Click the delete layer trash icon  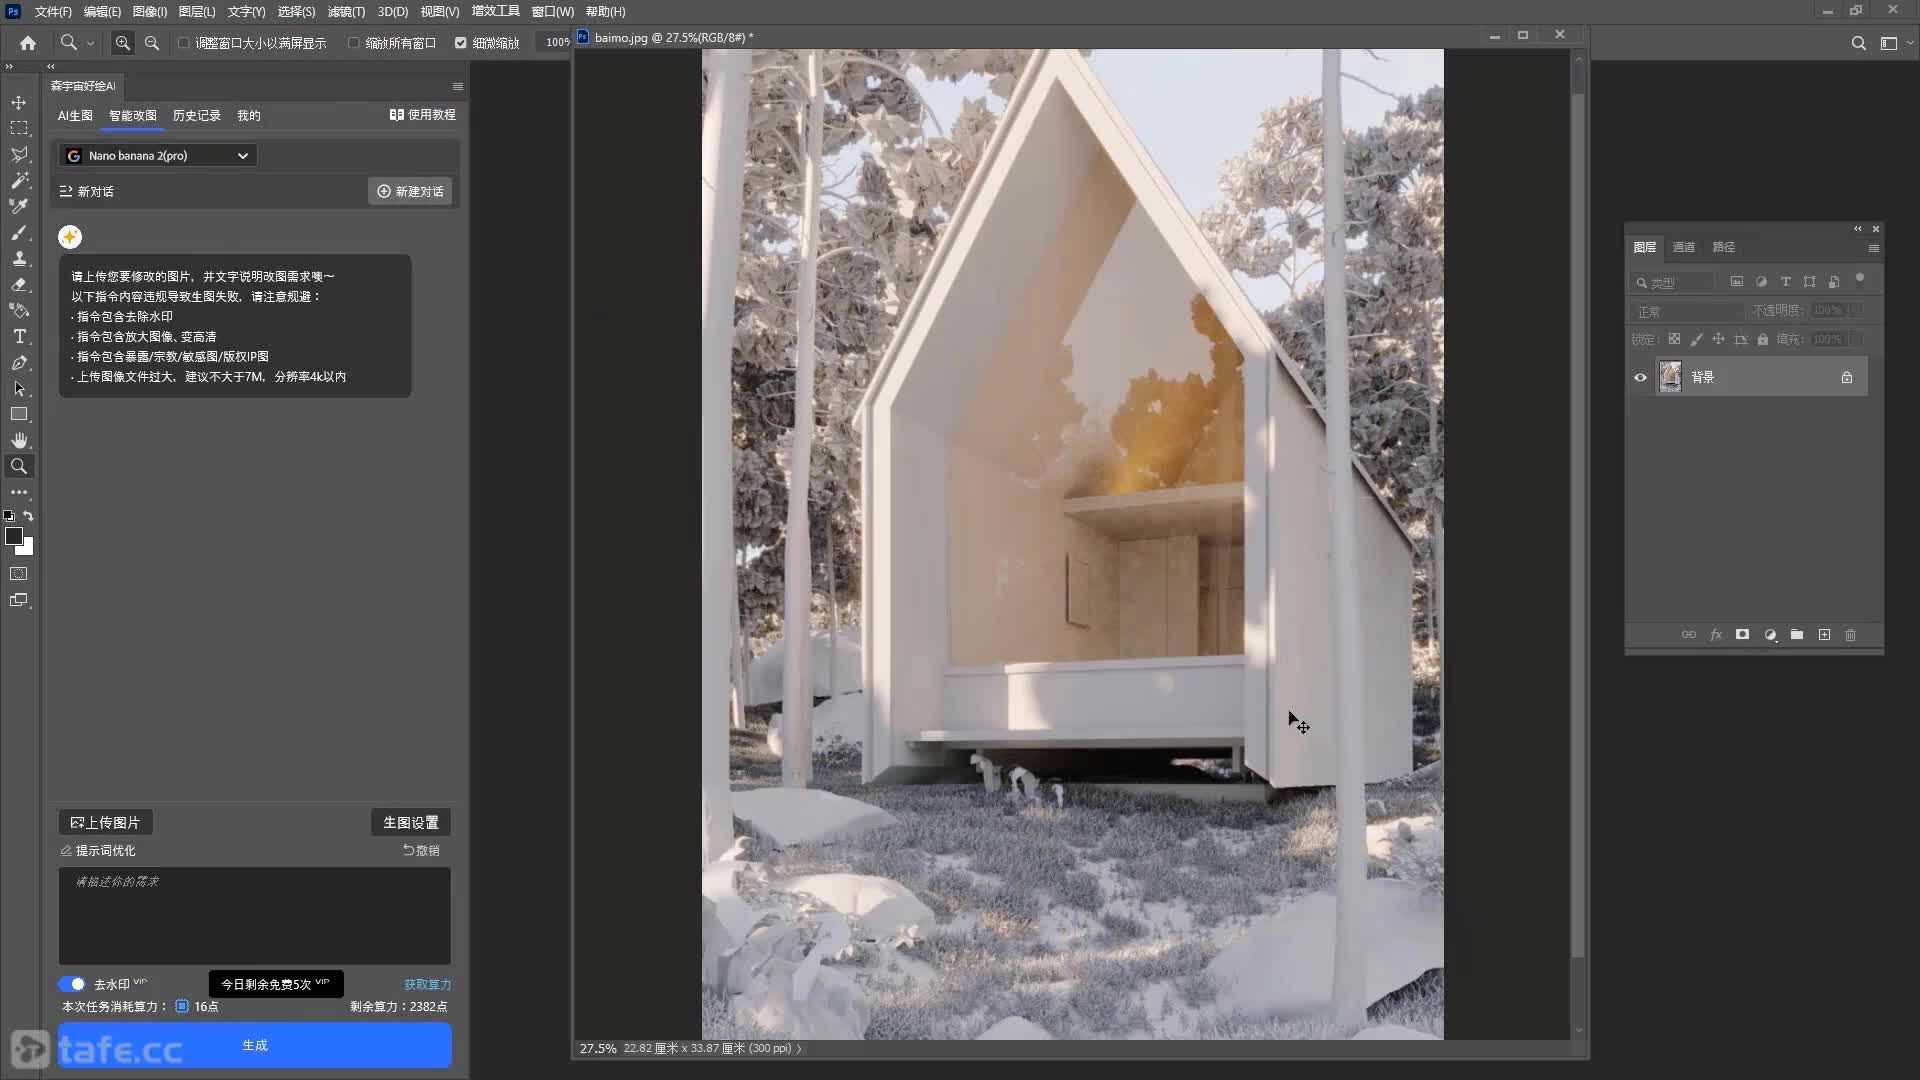point(1851,635)
